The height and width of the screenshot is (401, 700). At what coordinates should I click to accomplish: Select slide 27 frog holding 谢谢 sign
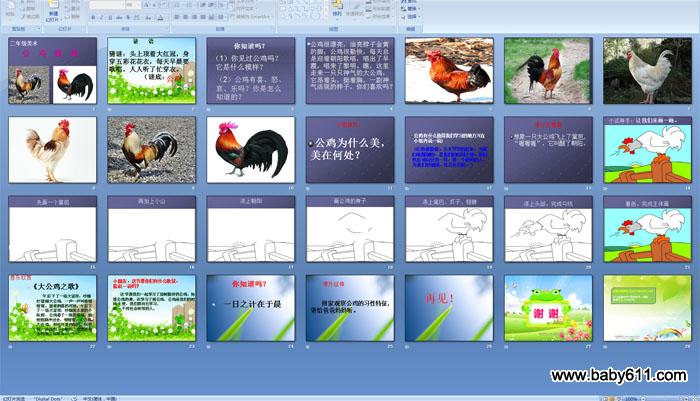point(548,308)
